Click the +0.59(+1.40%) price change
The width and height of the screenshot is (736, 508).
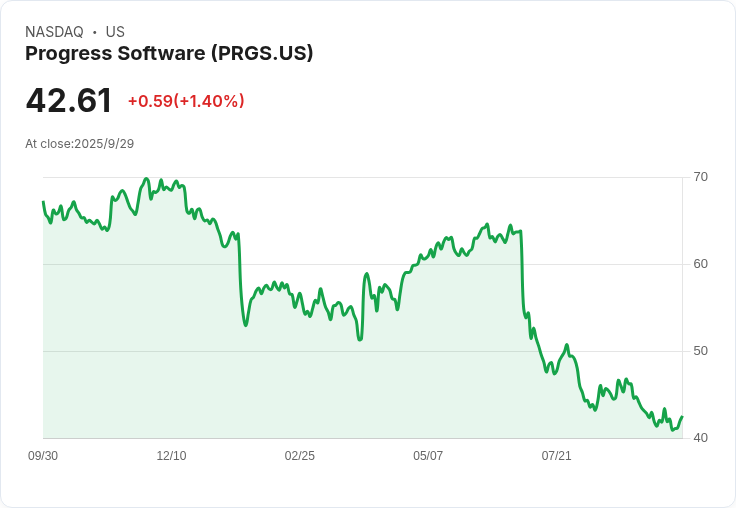pyautogui.click(x=186, y=101)
